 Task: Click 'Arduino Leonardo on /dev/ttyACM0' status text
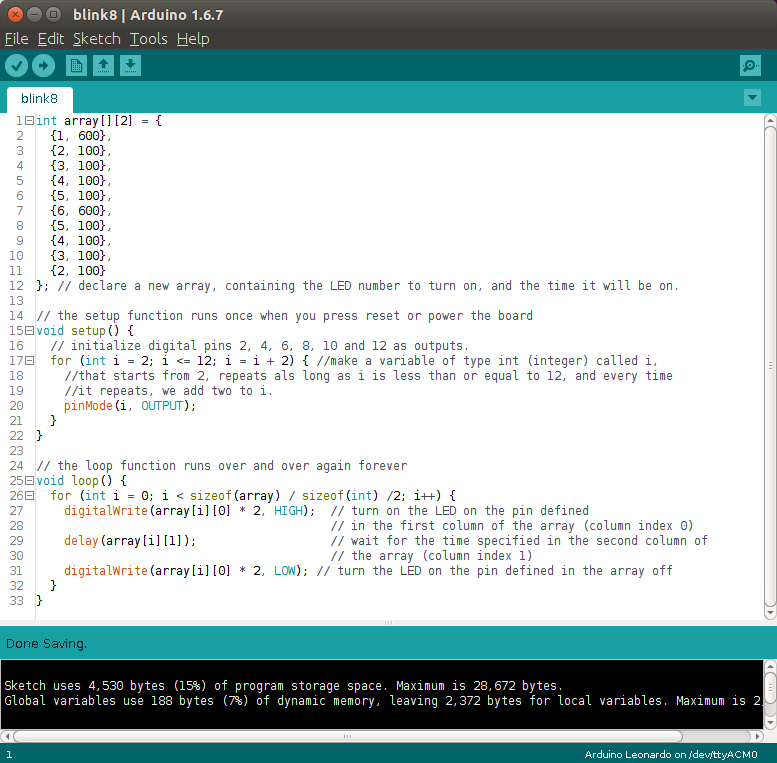point(671,754)
